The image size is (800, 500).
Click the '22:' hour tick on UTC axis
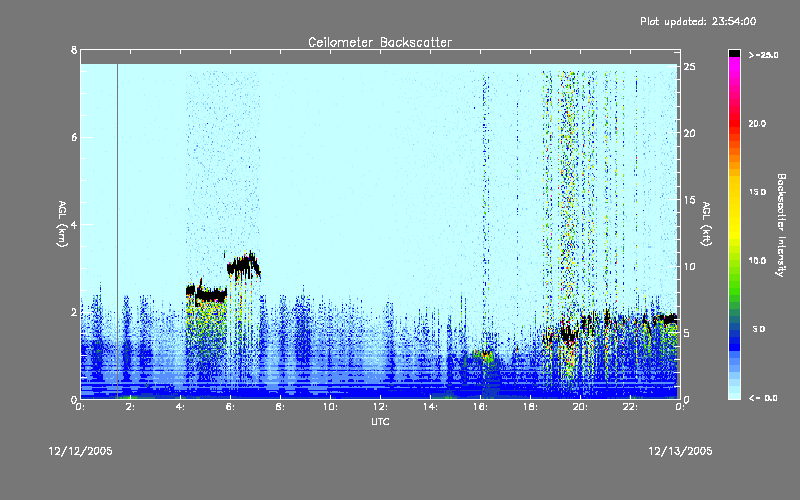point(630,407)
